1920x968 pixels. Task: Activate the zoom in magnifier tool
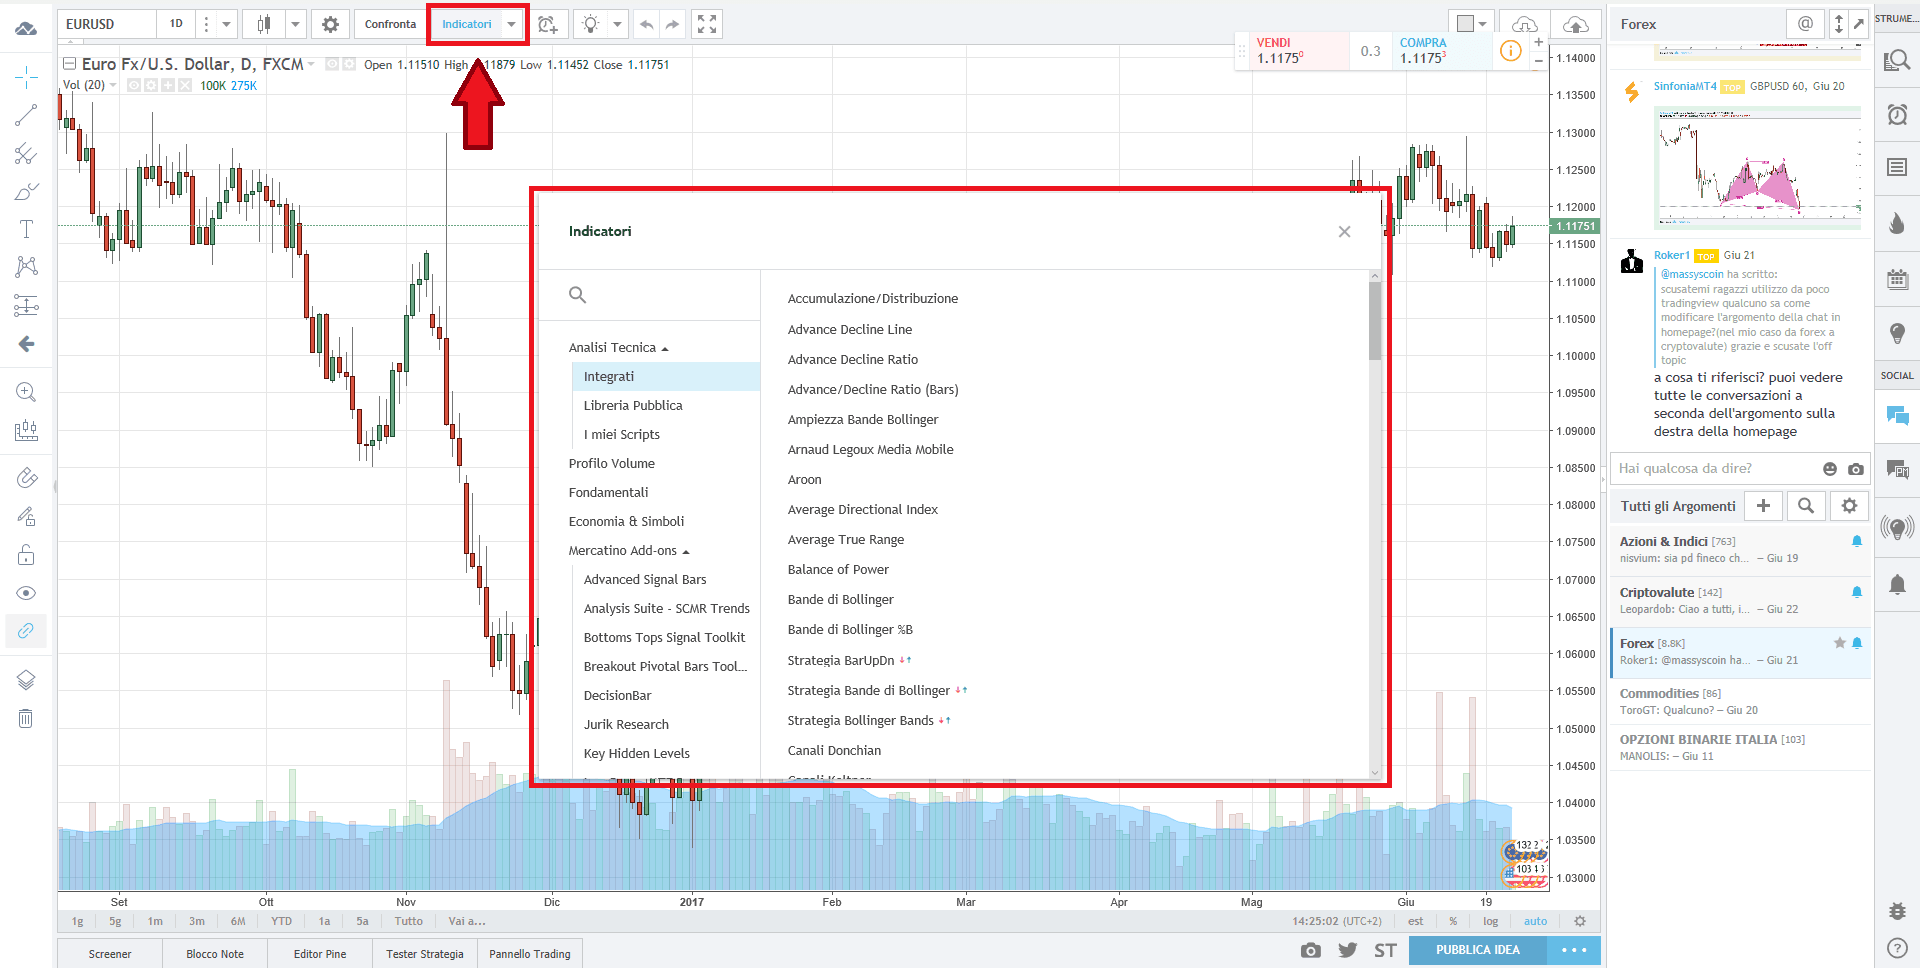click(26, 392)
